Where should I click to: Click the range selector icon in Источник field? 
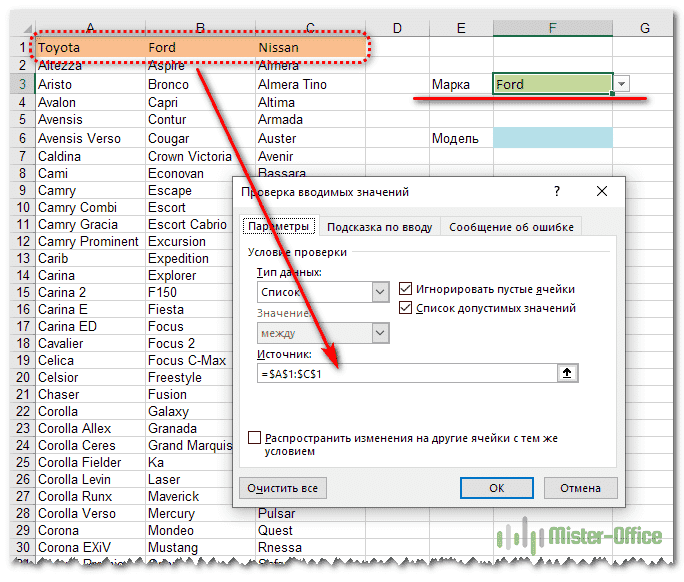pyautogui.click(x=568, y=373)
